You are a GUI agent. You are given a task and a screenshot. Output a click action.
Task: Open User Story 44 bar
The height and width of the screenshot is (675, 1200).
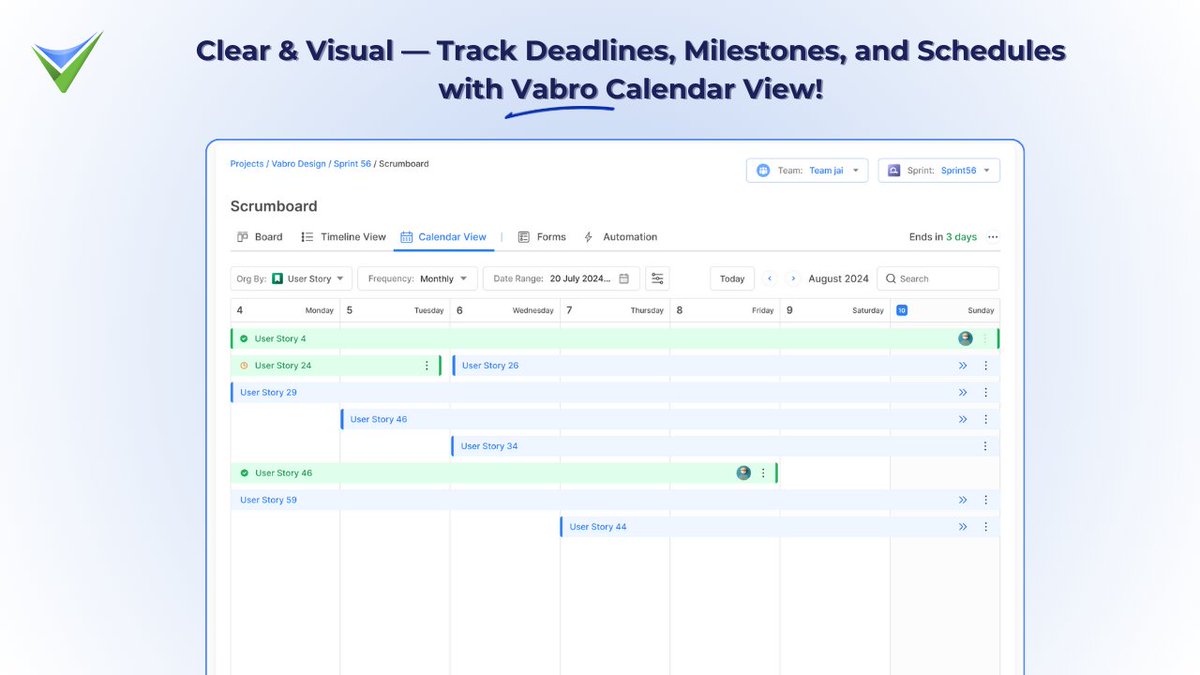(x=780, y=527)
